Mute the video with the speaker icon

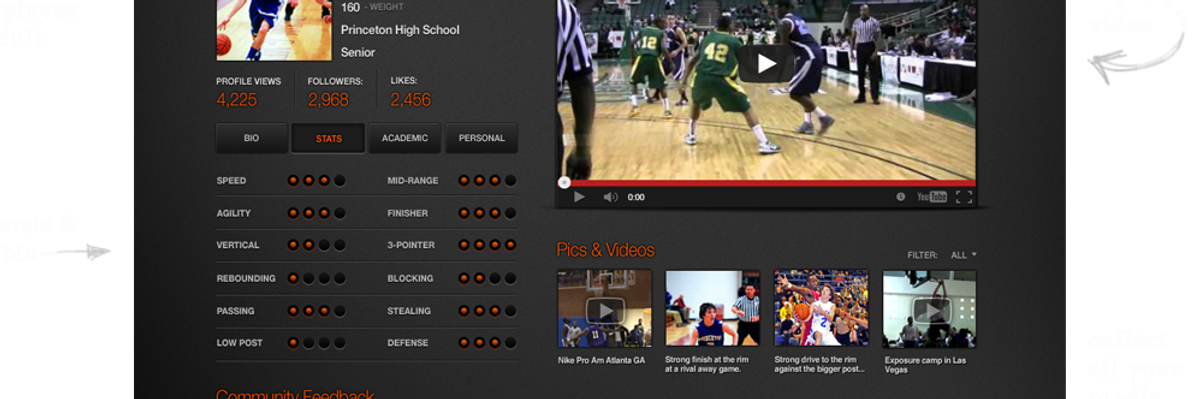[x=610, y=197]
